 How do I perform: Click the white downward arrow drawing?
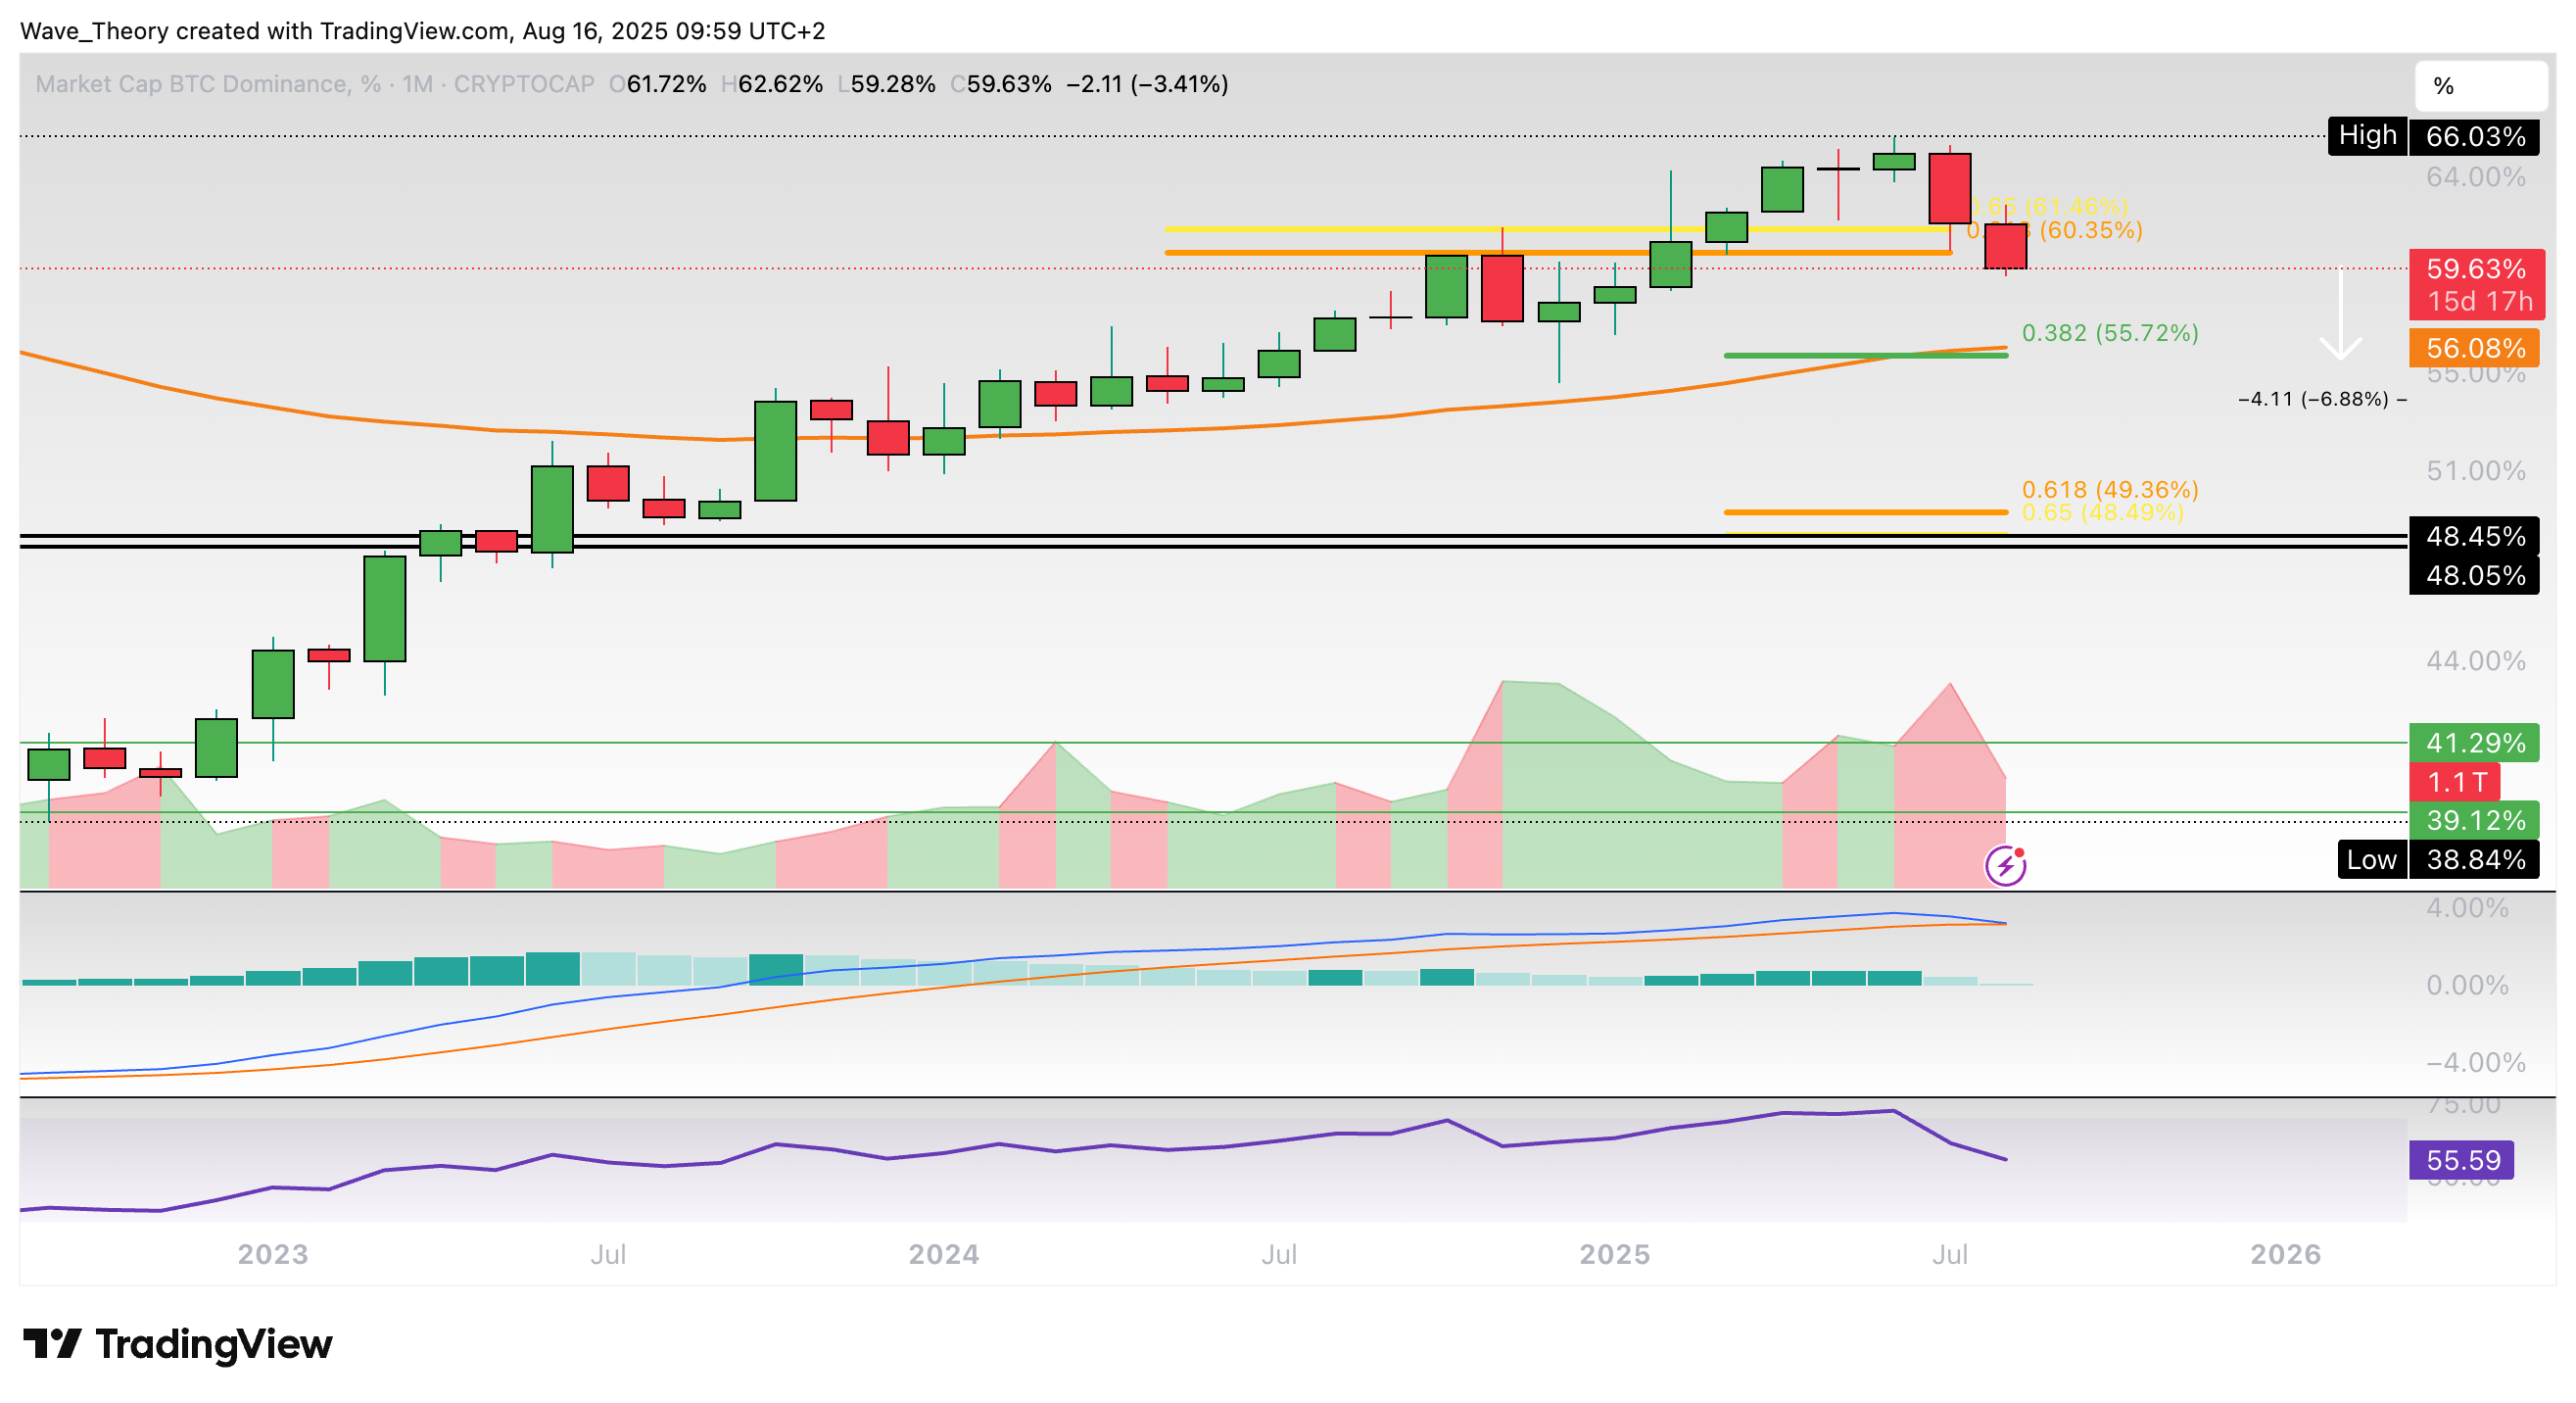tap(2340, 314)
